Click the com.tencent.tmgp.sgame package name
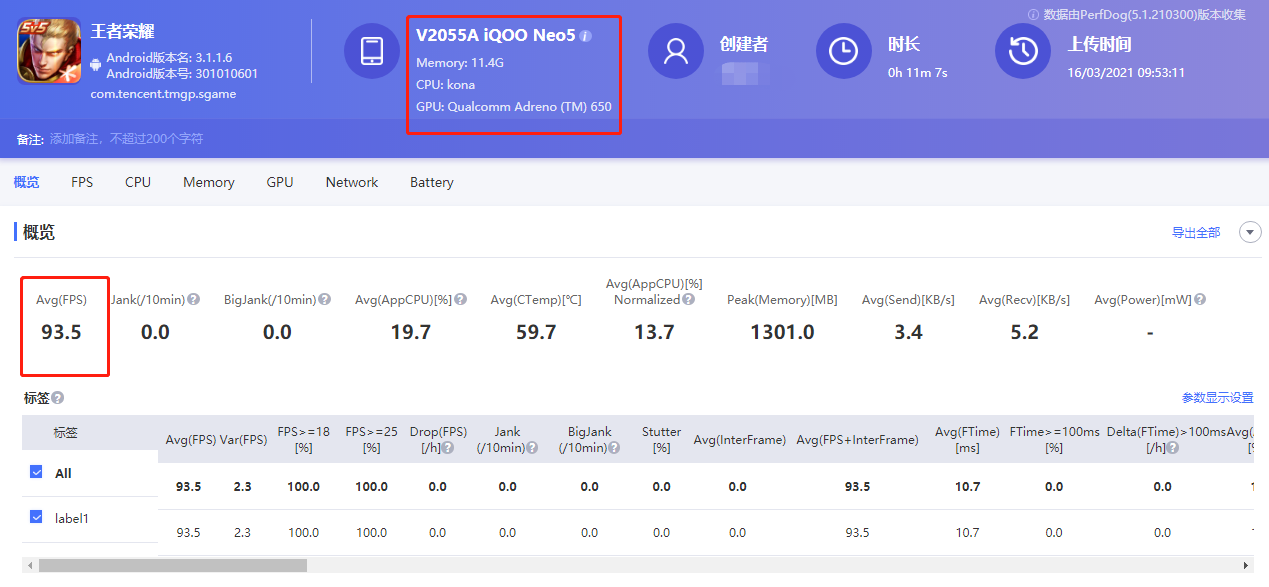Screen dimensions: 1269x587 point(163,94)
